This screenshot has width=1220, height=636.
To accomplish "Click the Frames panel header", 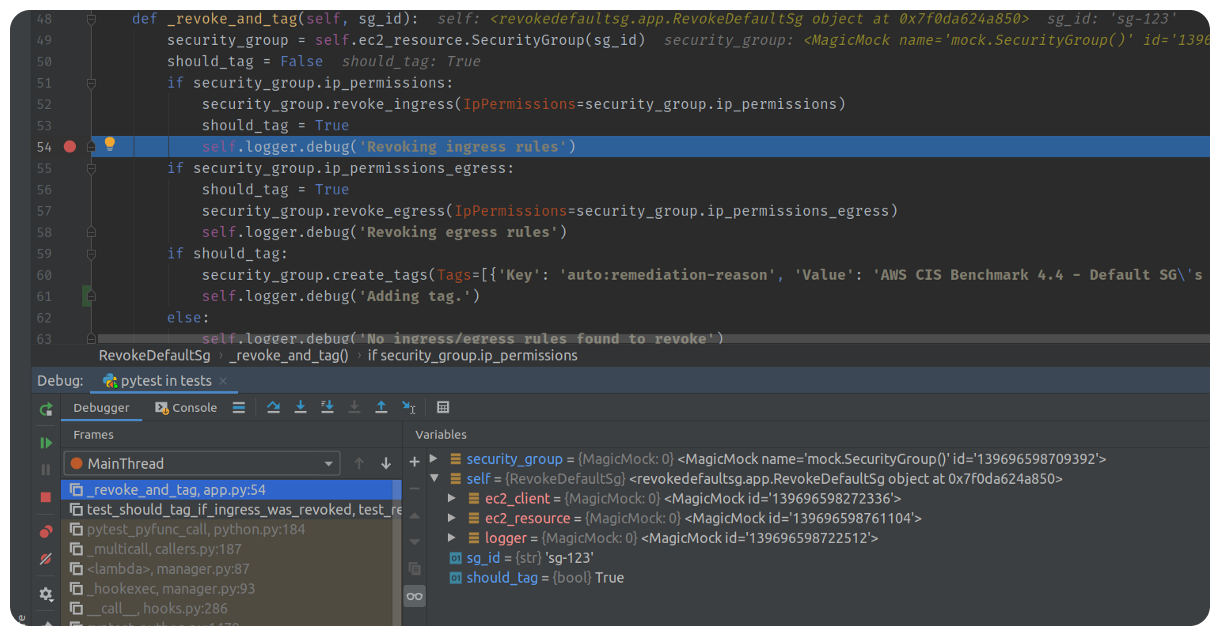I will coord(94,435).
